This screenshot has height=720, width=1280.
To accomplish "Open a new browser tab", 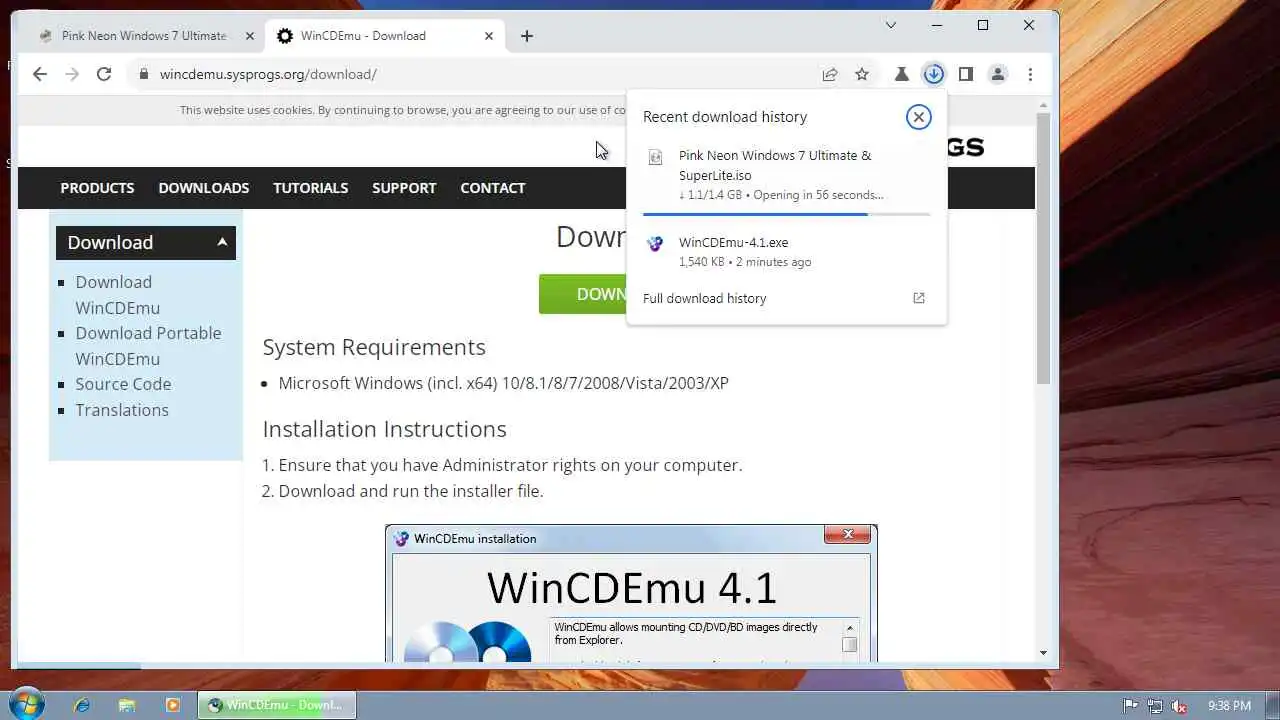I will (x=527, y=36).
